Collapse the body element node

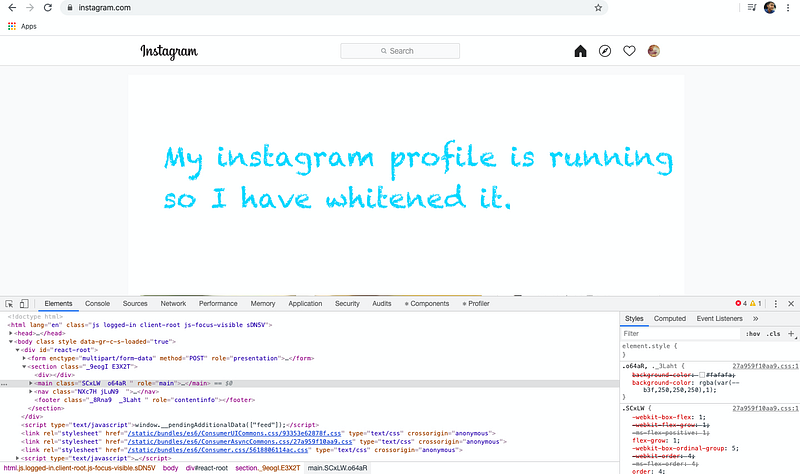11,342
